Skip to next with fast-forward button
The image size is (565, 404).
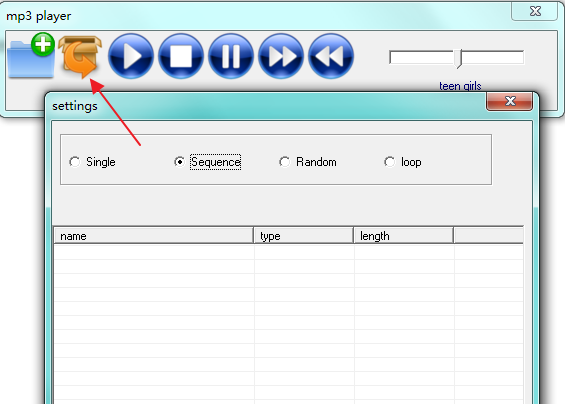pos(281,56)
